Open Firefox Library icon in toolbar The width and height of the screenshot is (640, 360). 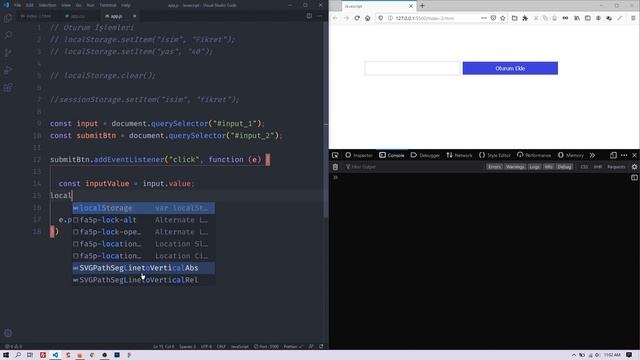coord(577,18)
